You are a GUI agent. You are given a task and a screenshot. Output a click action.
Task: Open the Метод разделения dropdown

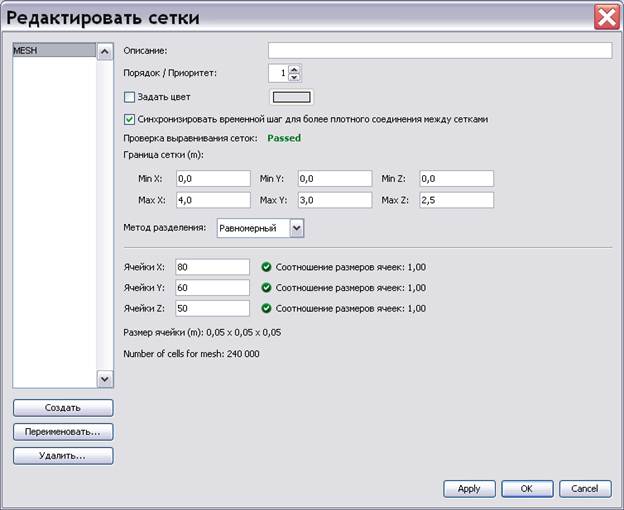point(260,228)
